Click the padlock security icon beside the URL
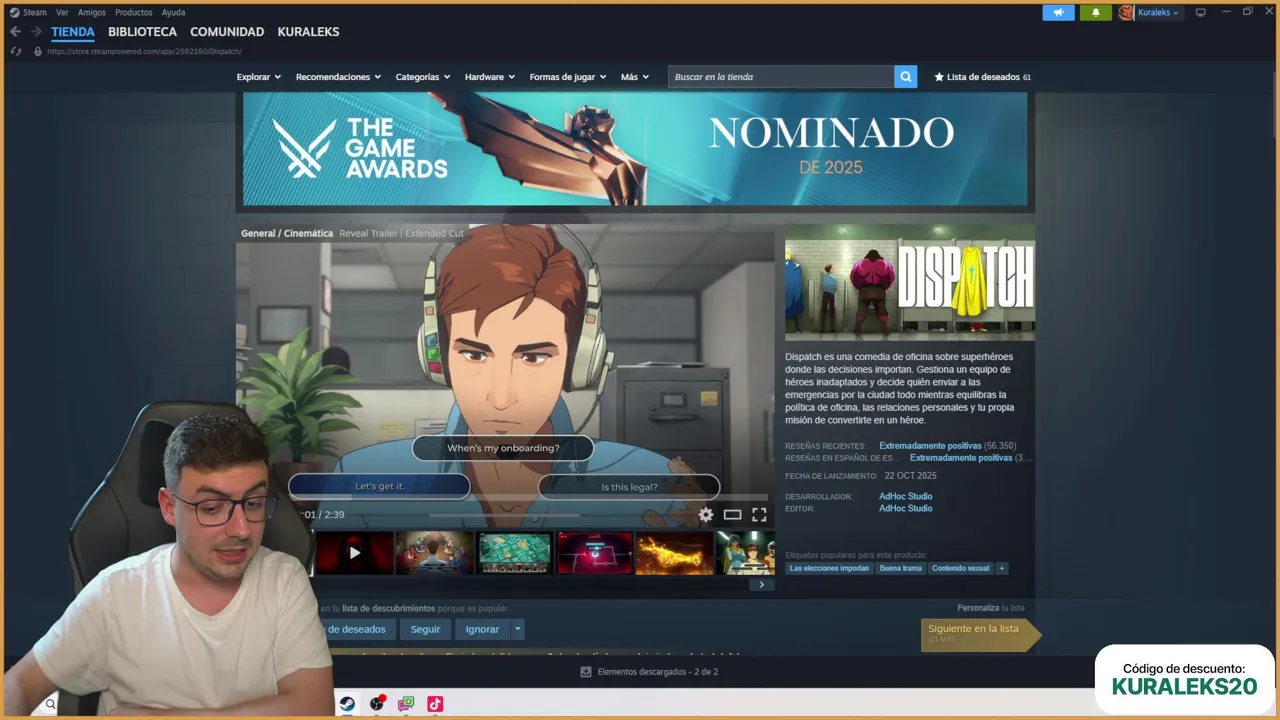The width and height of the screenshot is (1280, 720). 38,51
